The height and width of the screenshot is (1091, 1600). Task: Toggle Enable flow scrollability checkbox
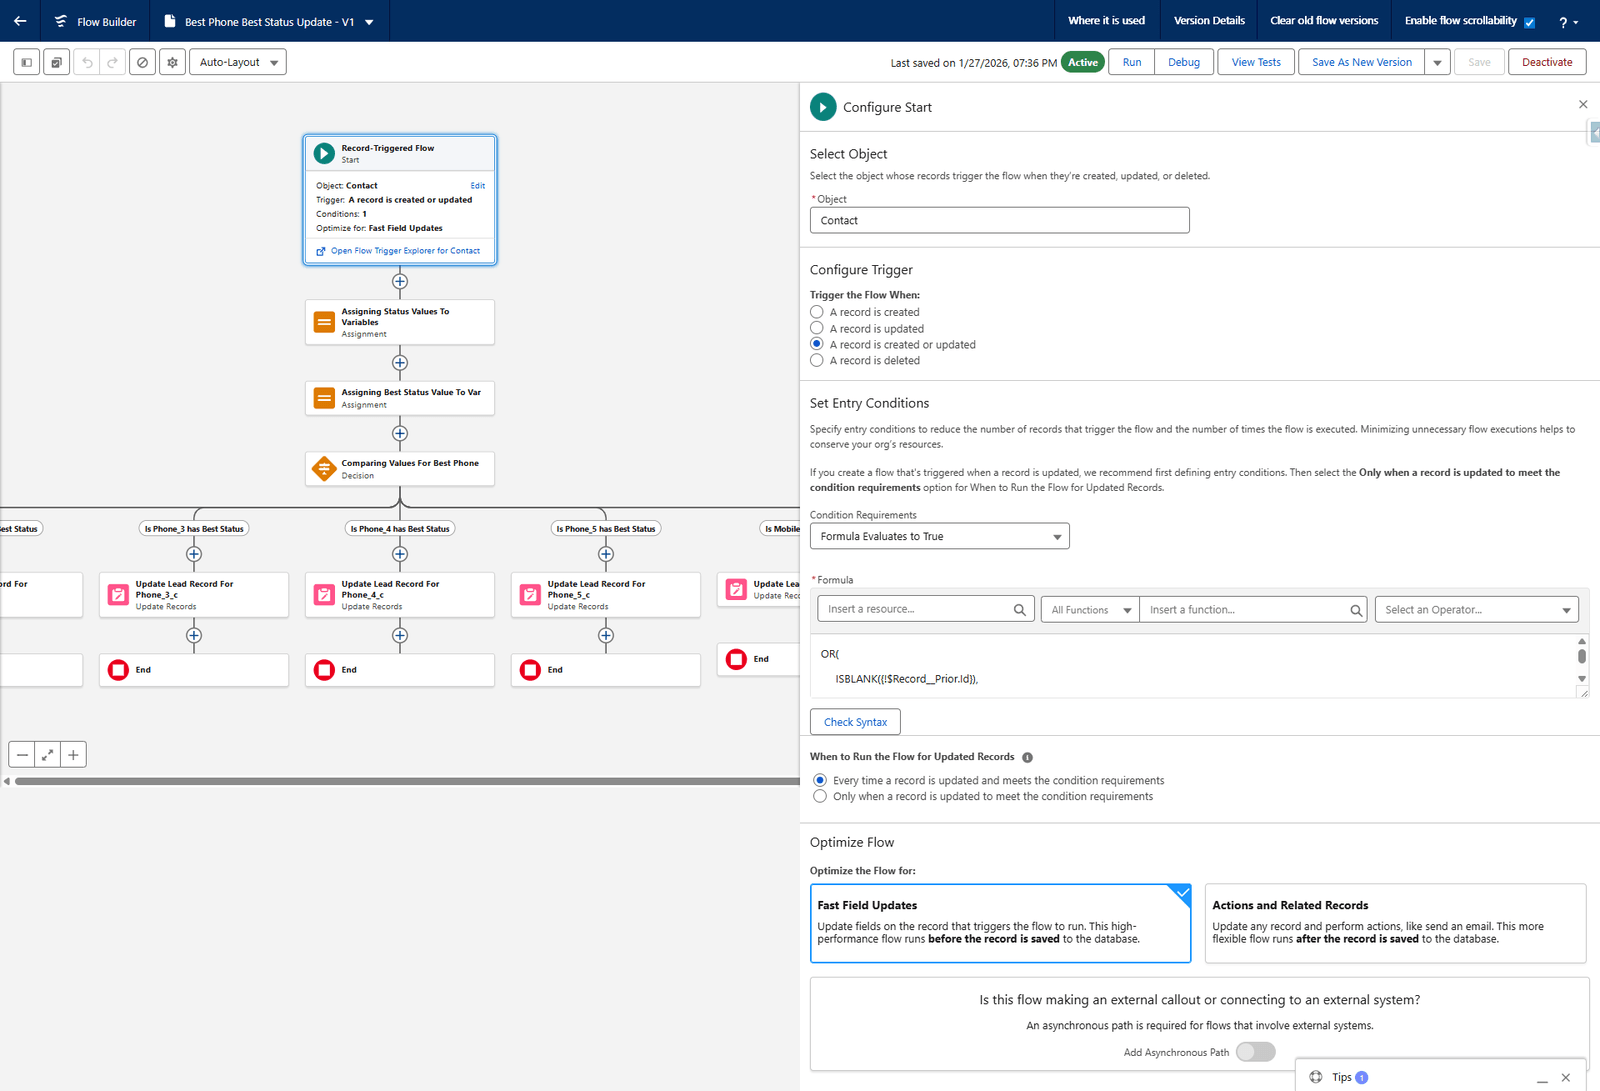pyautogui.click(x=1529, y=22)
